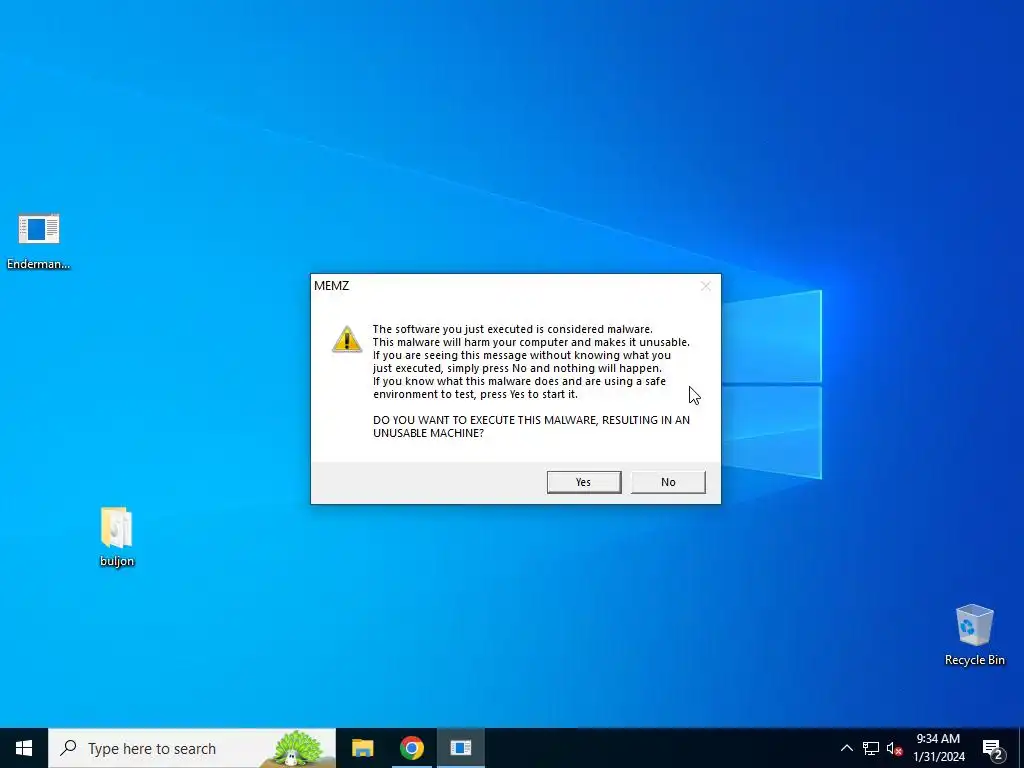Click the muted volume tray icon

[x=894, y=748]
